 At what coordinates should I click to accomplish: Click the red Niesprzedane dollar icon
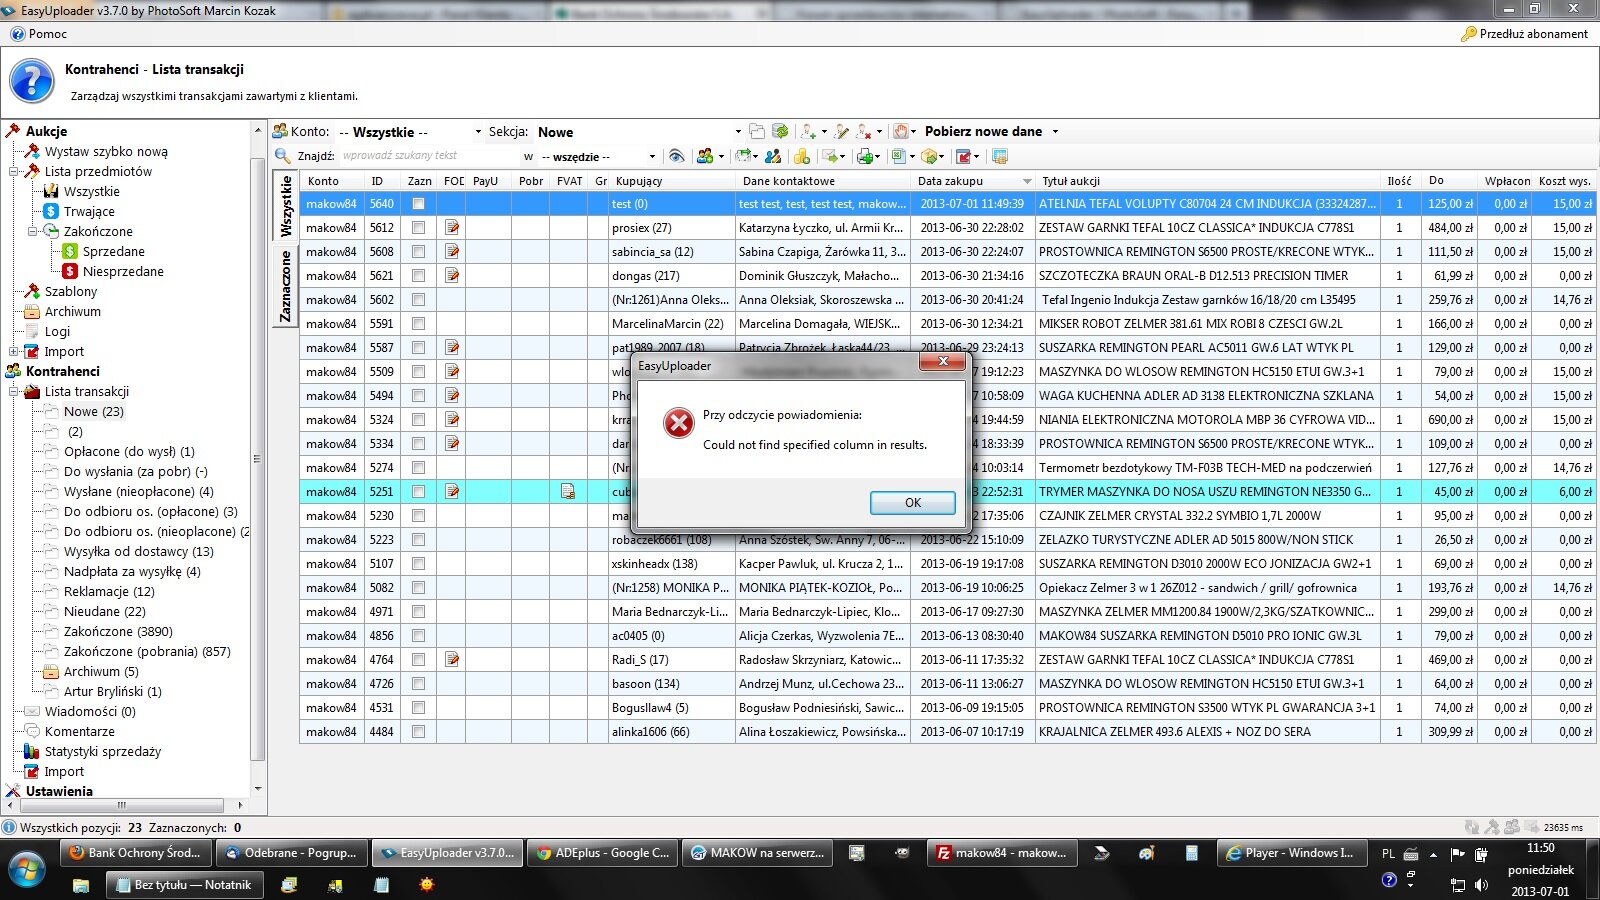tap(70, 271)
